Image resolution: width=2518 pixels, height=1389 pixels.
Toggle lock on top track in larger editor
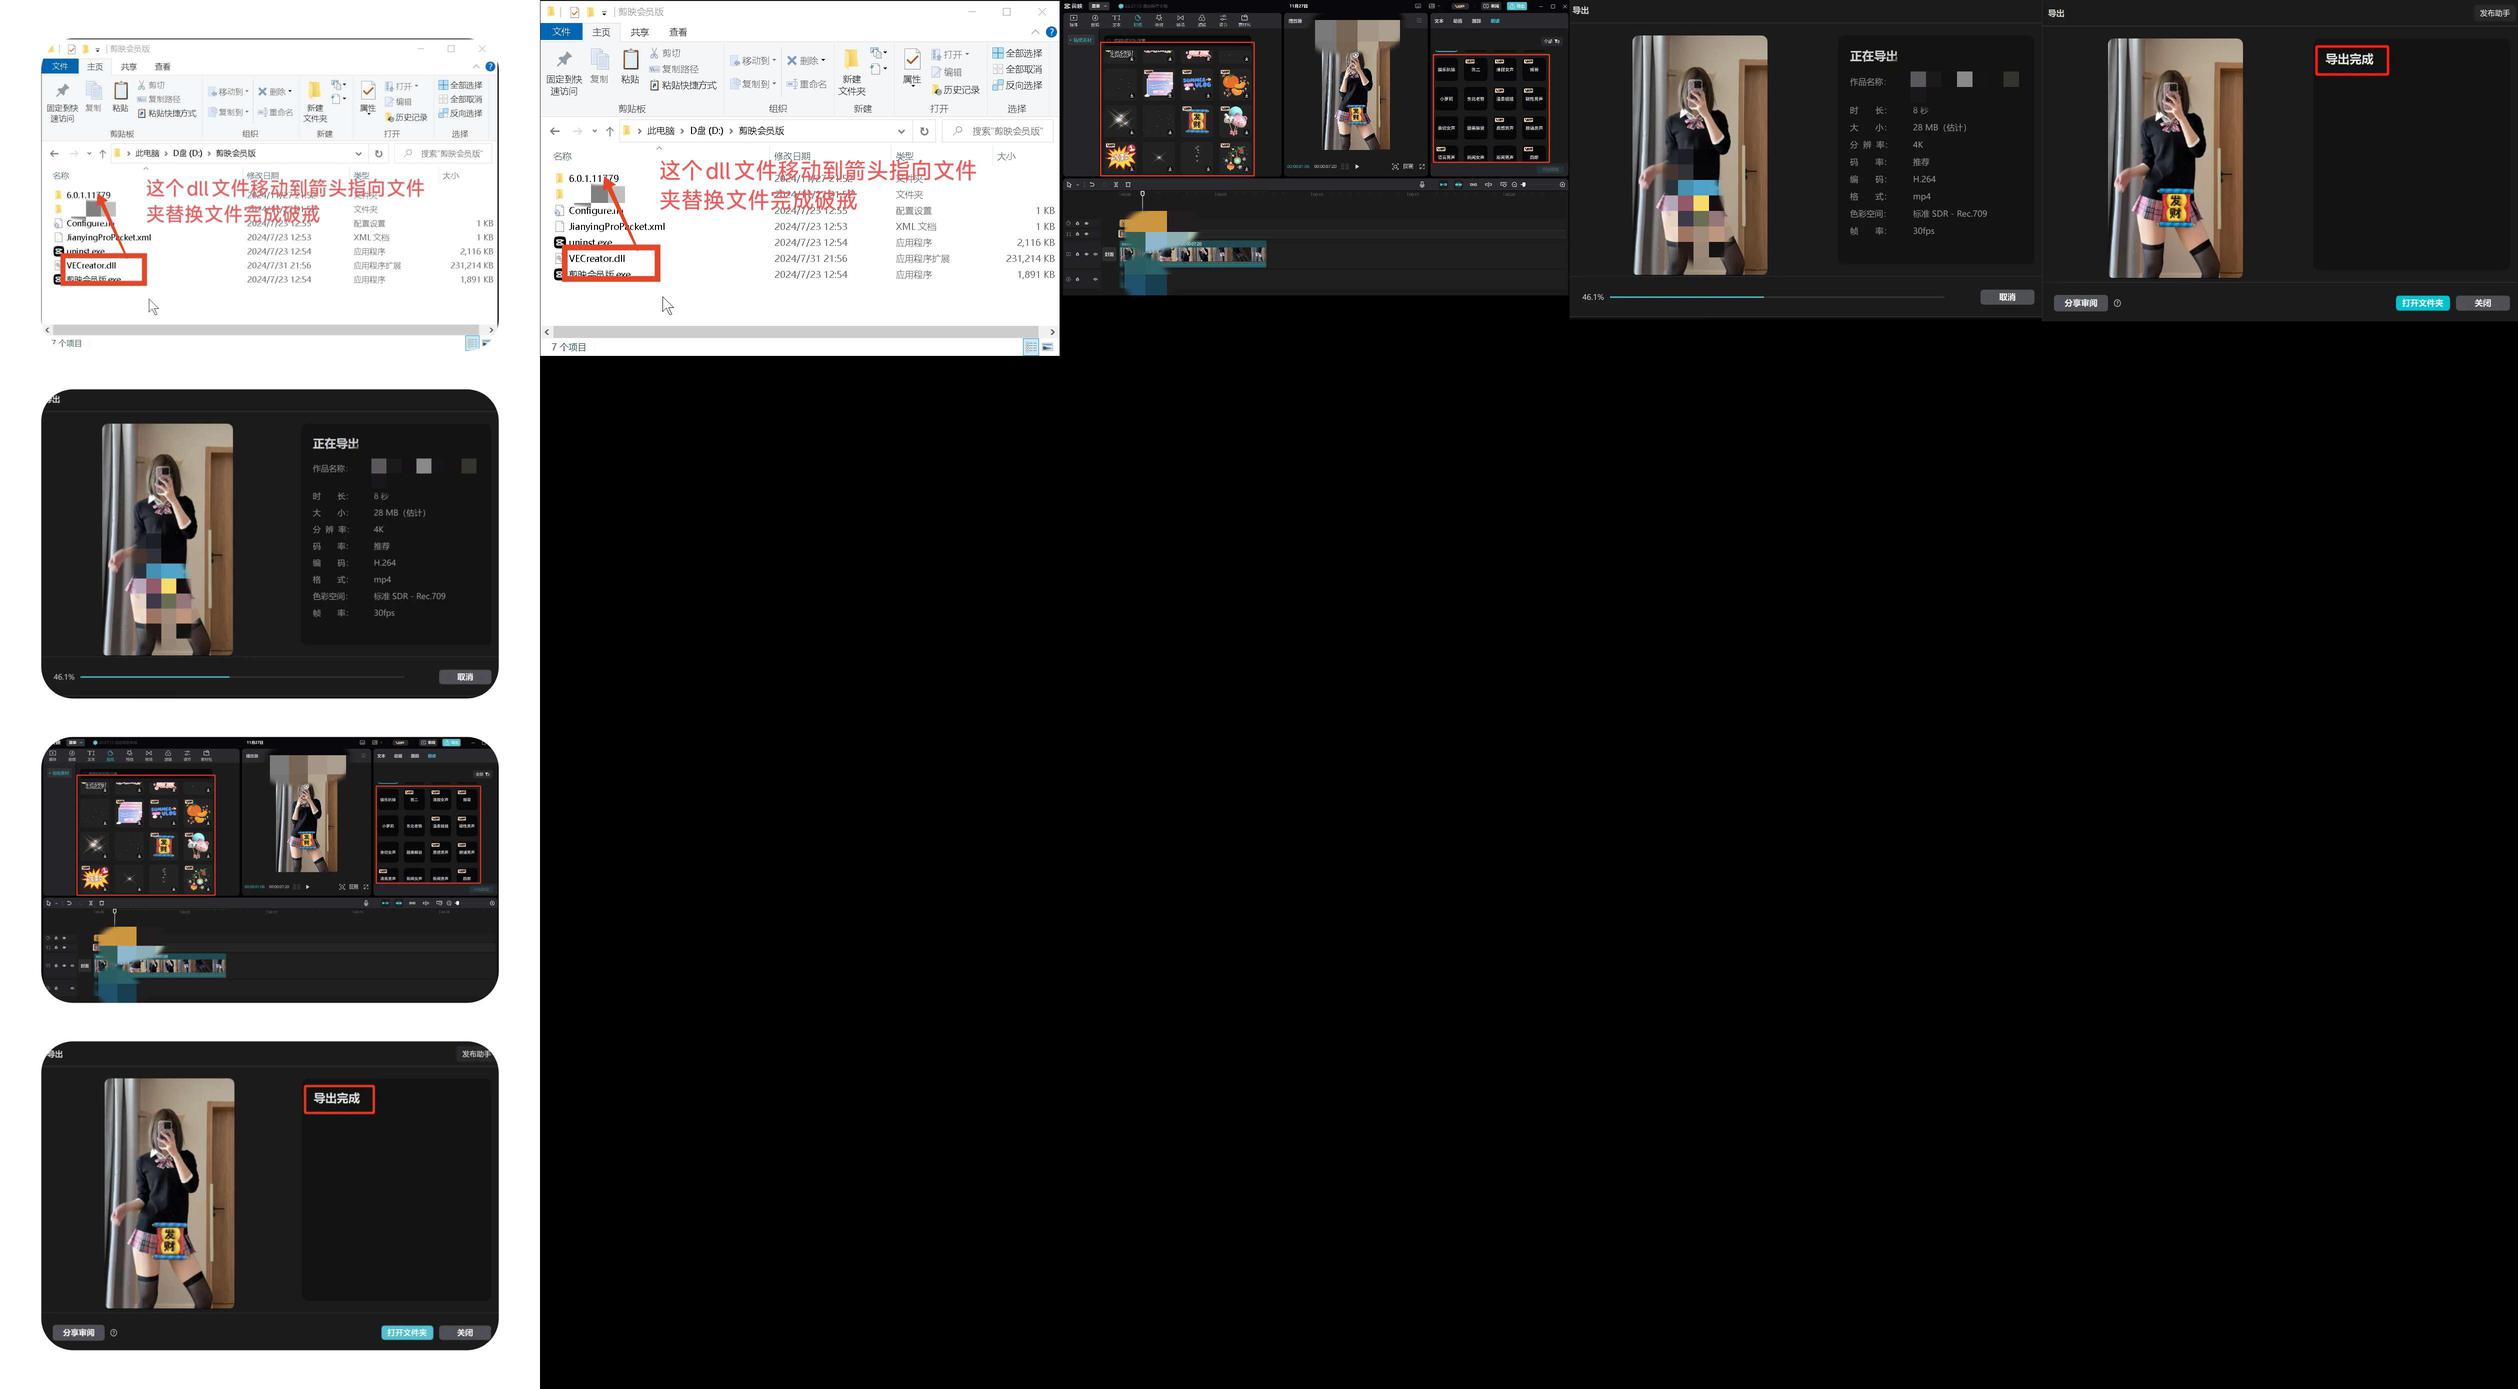1077,223
